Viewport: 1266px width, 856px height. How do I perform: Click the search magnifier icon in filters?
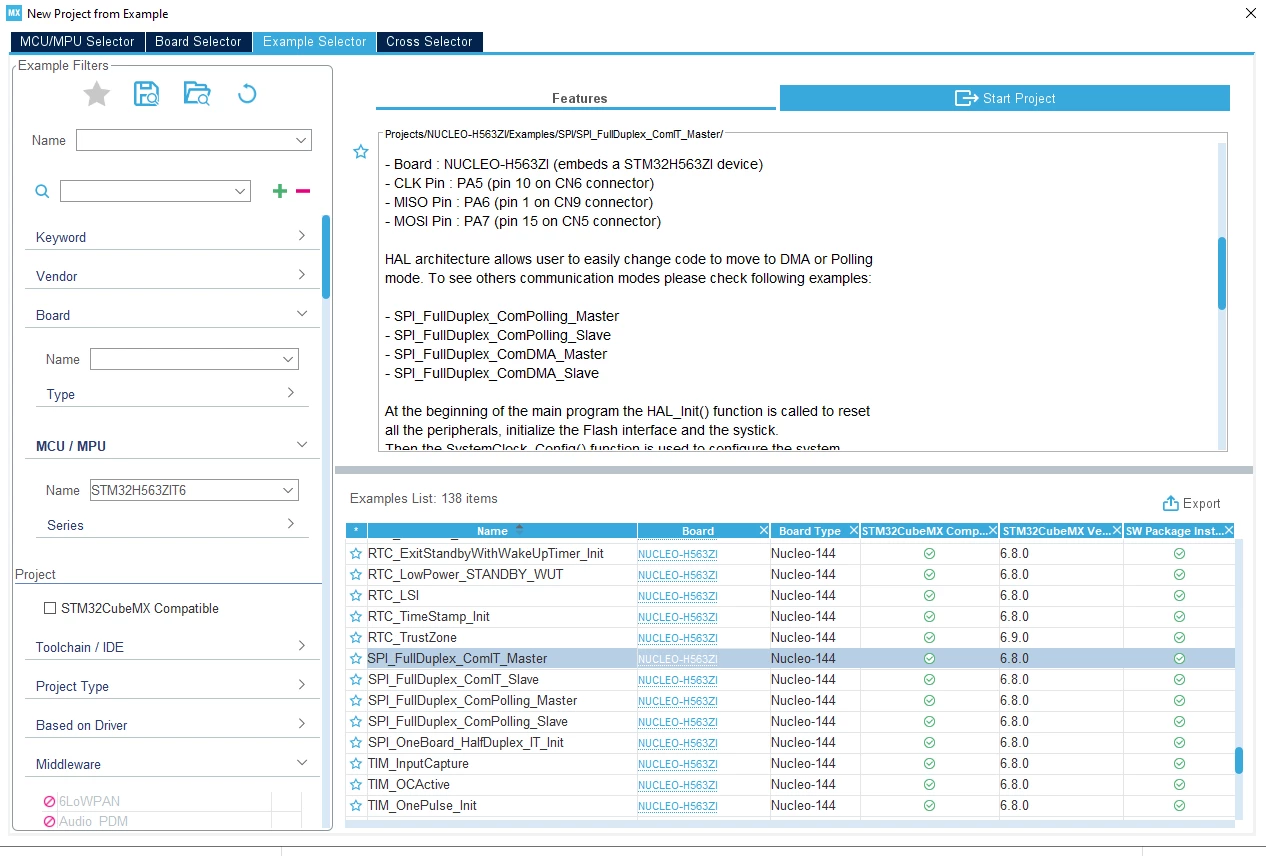(42, 191)
